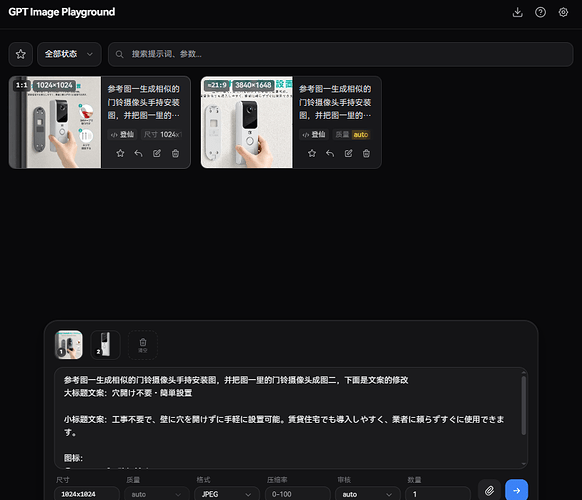This screenshot has height=500, width=582.
Task: Open the JPEG format dropdown
Action: (x=227, y=494)
